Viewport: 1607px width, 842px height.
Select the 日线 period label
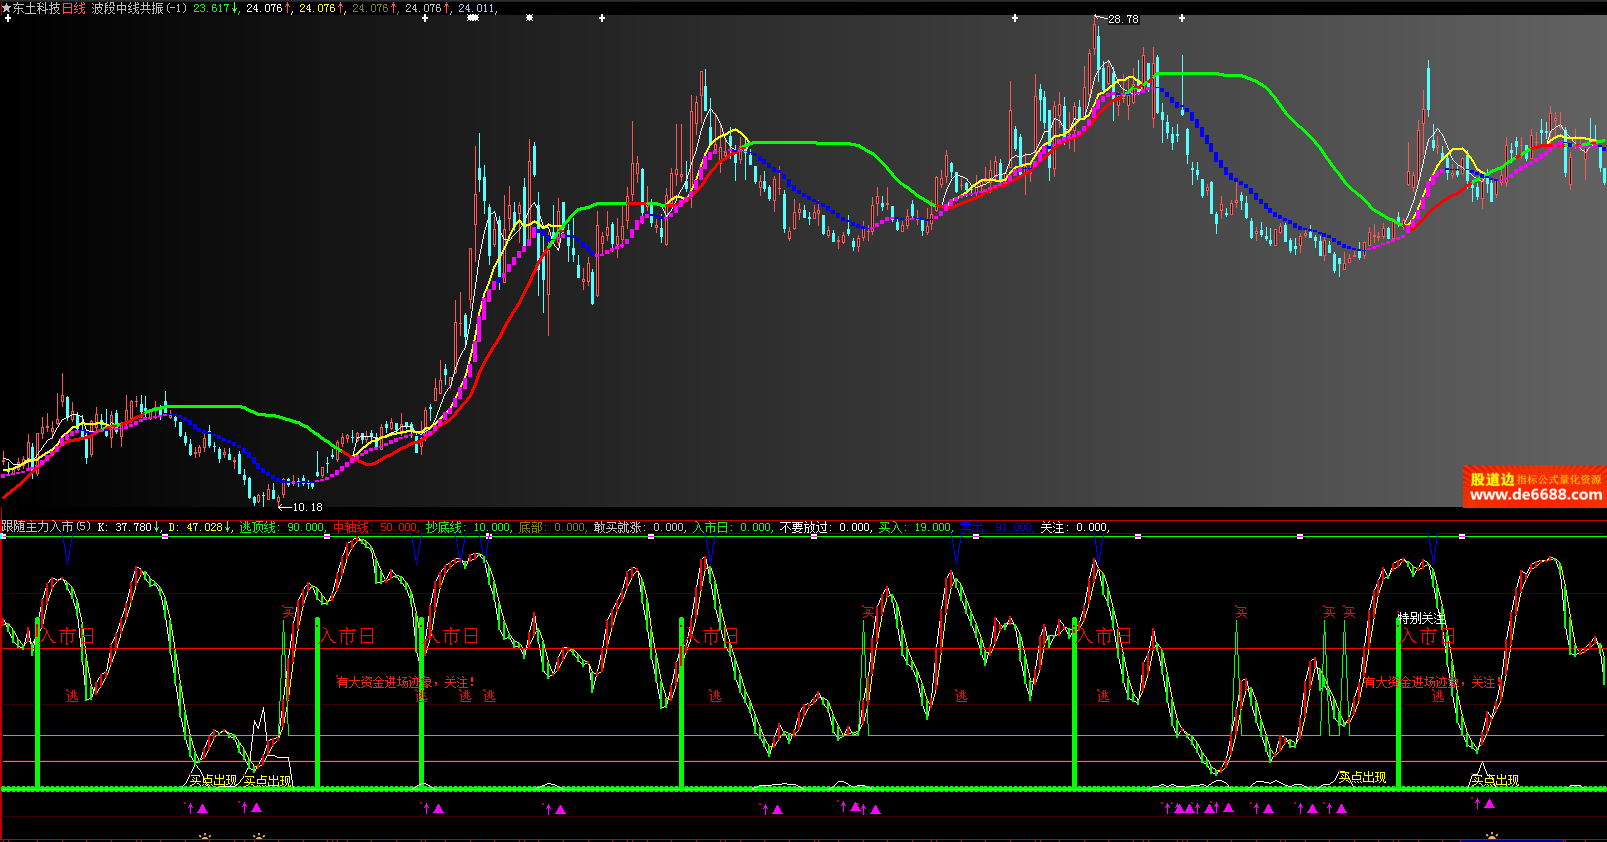[74, 8]
